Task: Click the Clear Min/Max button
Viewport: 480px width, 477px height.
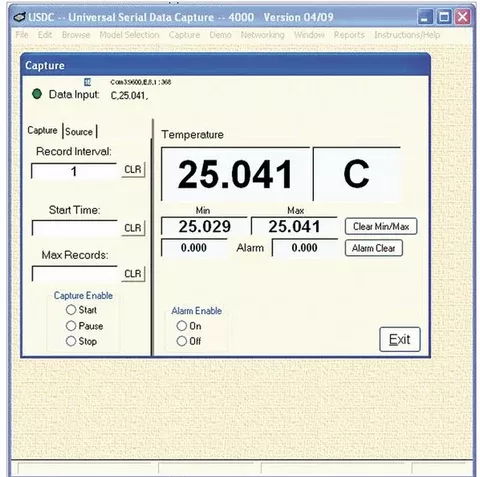Action: [x=381, y=227]
